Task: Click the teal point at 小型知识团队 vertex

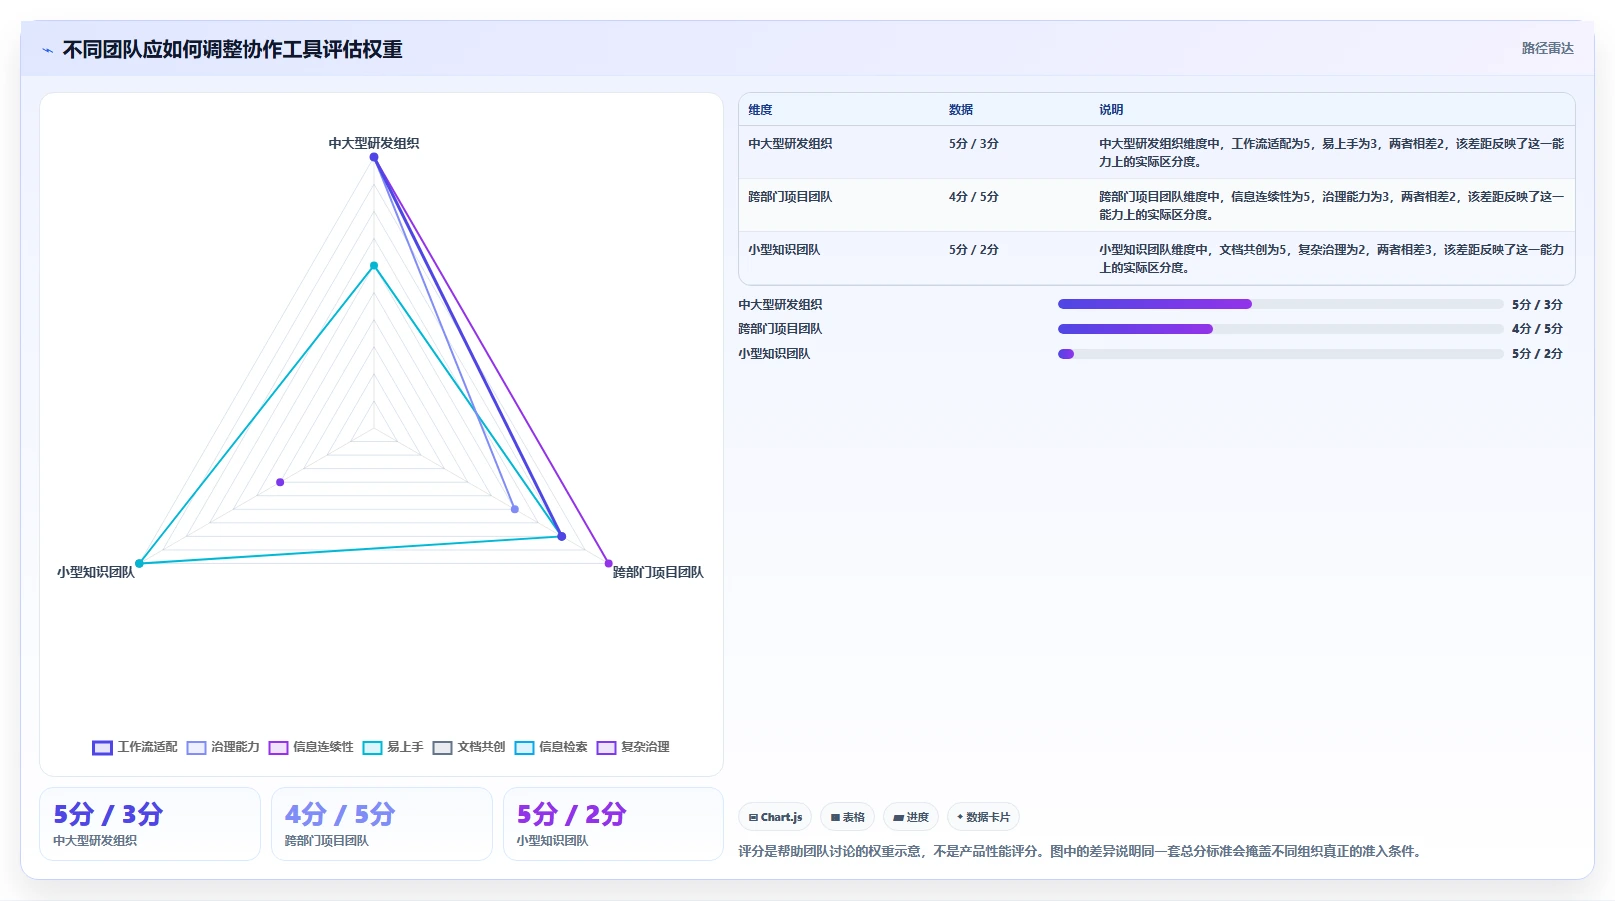Action: coord(139,563)
